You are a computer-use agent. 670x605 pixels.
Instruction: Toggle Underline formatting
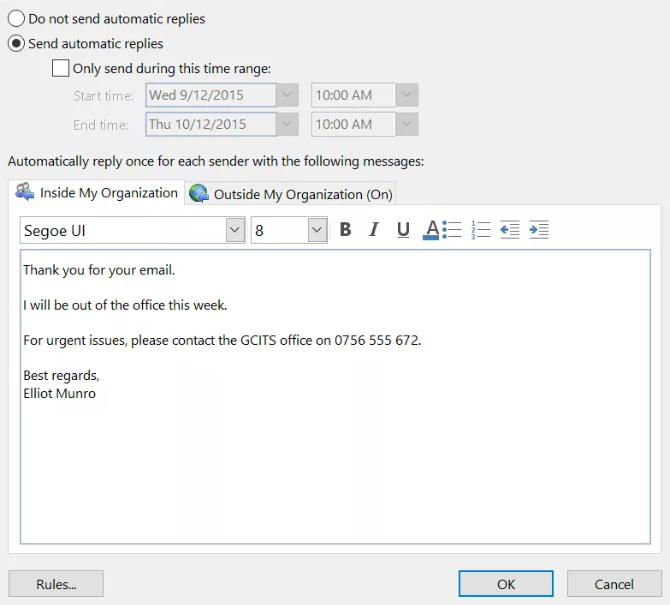tap(403, 230)
